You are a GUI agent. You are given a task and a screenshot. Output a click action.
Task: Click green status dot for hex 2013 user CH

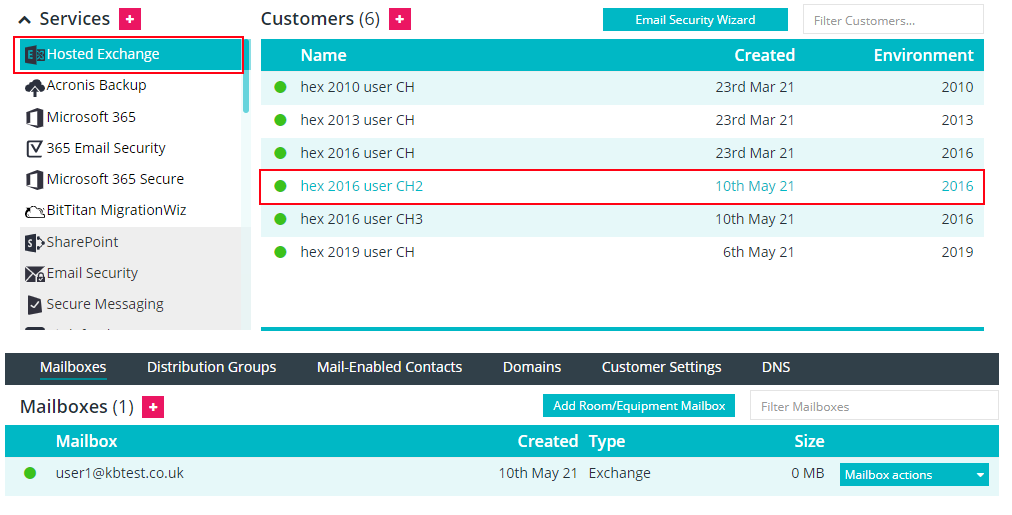click(280, 120)
